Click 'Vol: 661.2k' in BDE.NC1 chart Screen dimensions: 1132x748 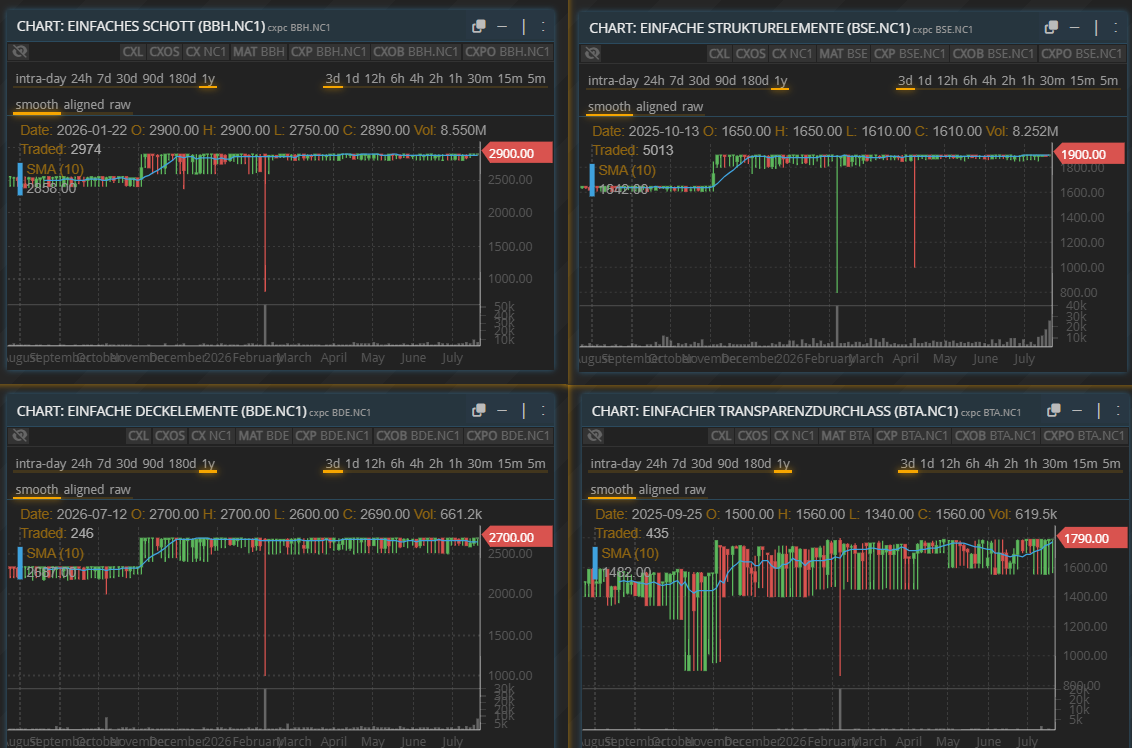click(448, 514)
